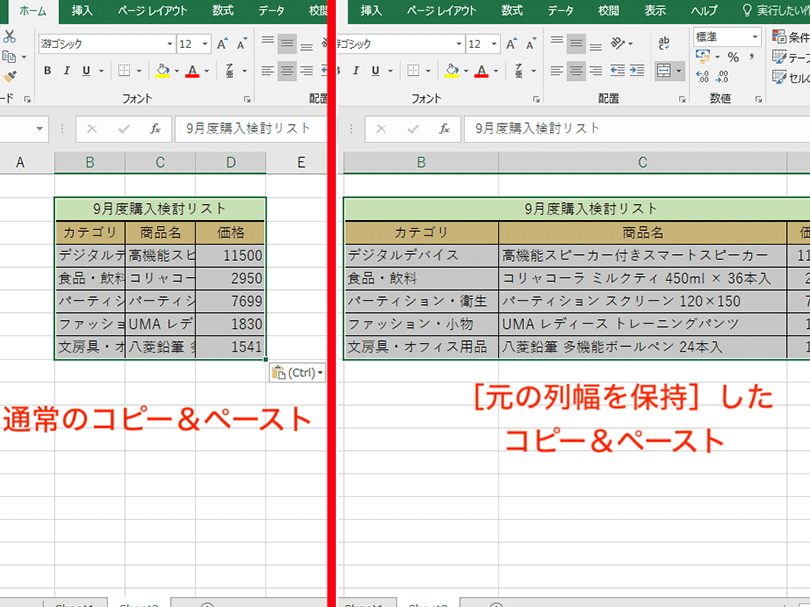Toggle Underline in the left window
The image size is (810, 607).
86,71
